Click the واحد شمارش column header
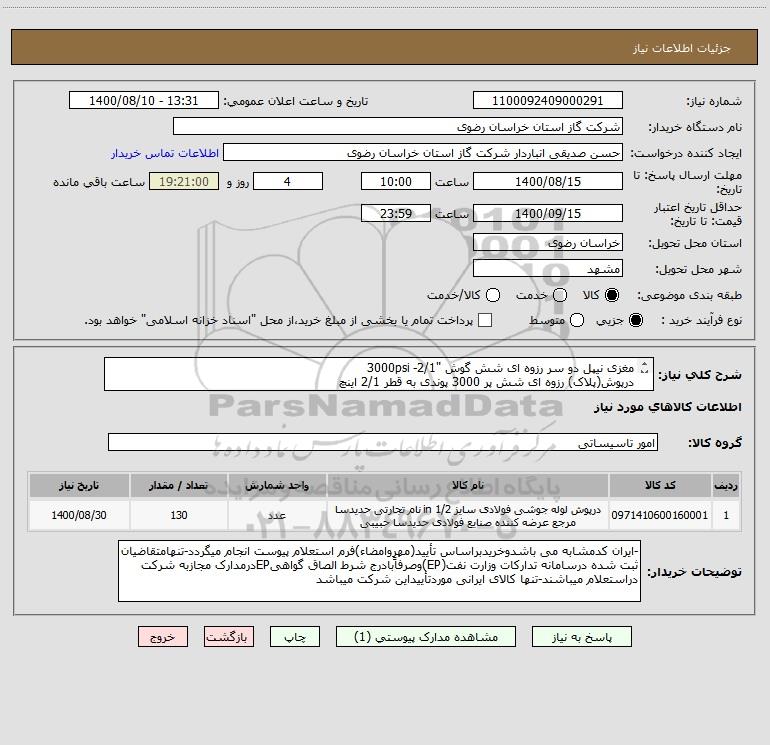Viewport: 770px width, 745px height. point(277,485)
